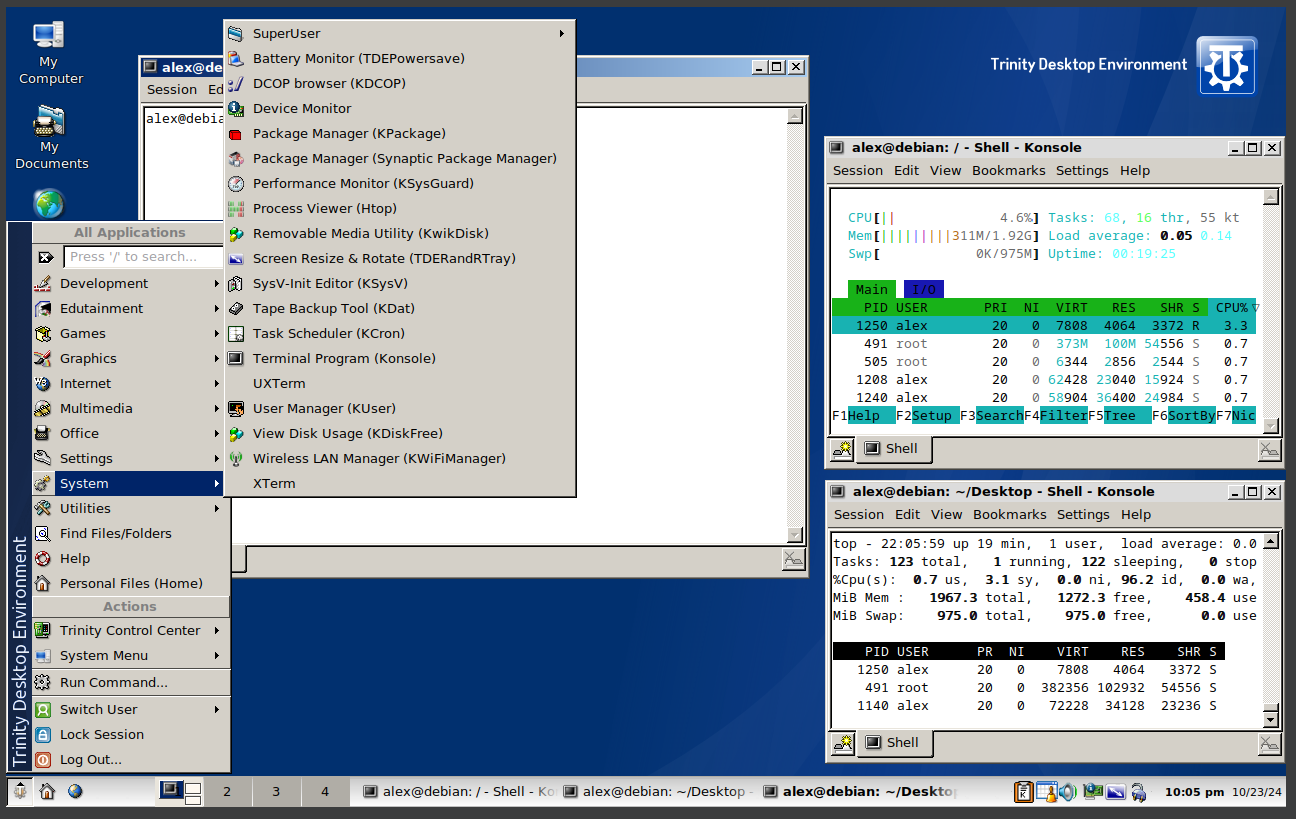
Task: Click the volume speaker icon in system tray
Action: 1068,792
